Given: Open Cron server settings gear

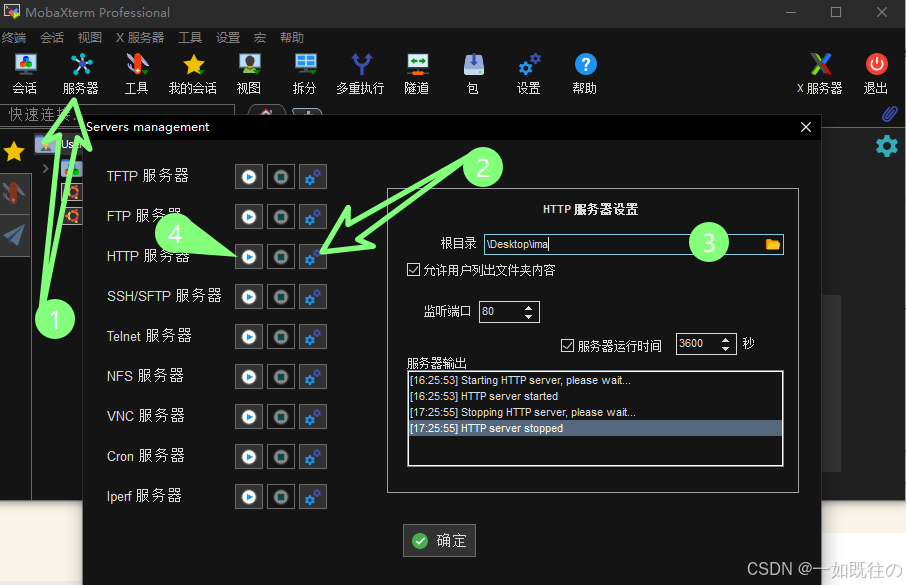Looking at the screenshot, I should 313,457.
